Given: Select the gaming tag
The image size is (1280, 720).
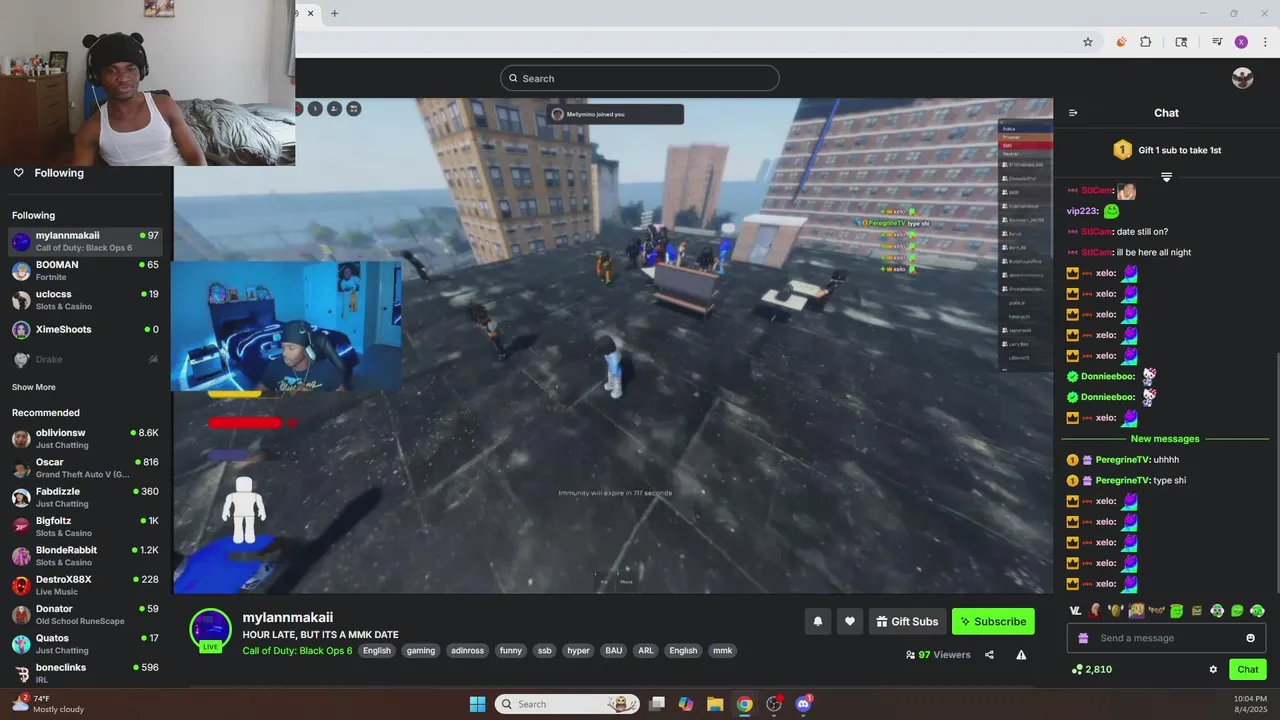Looking at the screenshot, I should (421, 650).
